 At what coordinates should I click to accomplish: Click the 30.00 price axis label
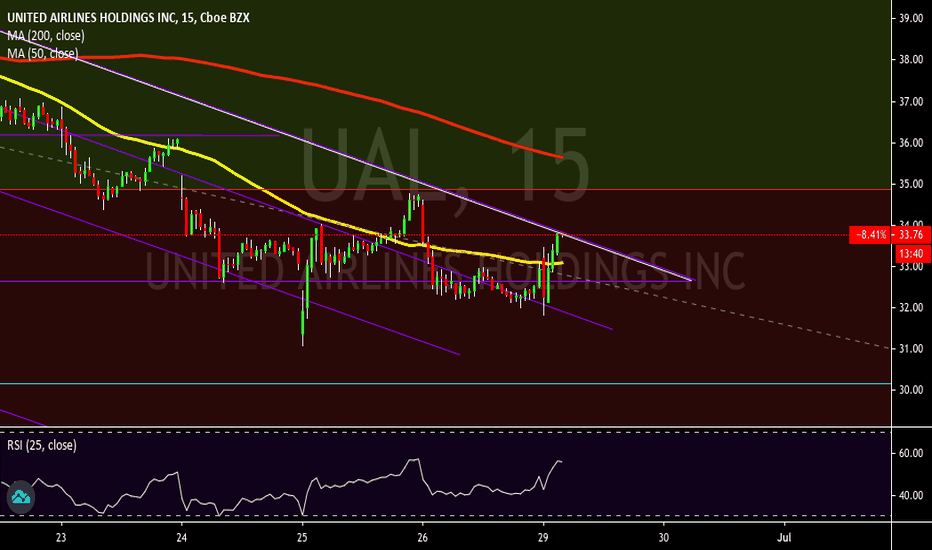pos(911,389)
